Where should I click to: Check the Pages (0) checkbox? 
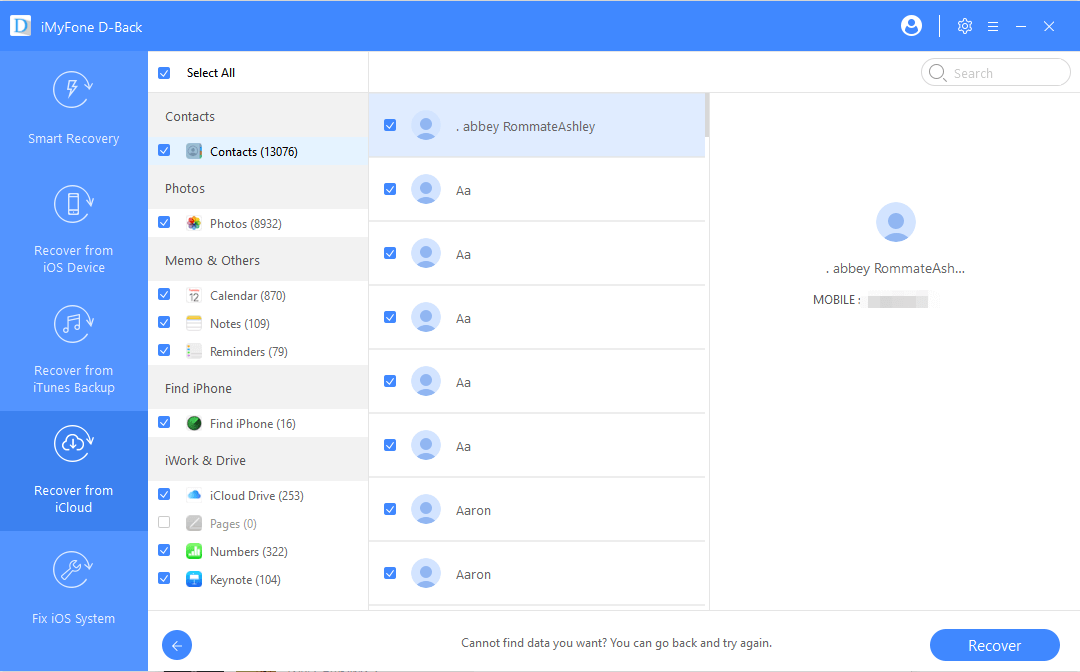click(x=164, y=523)
